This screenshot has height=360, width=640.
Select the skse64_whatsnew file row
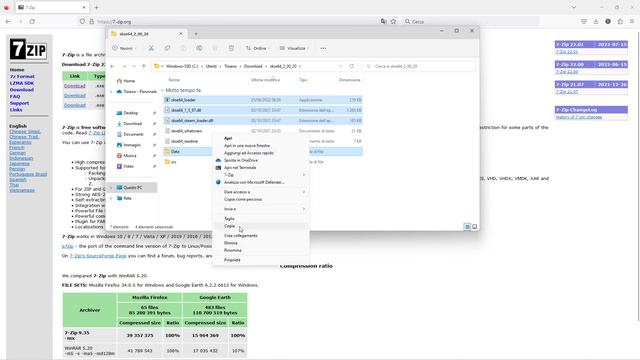click(263, 131)
